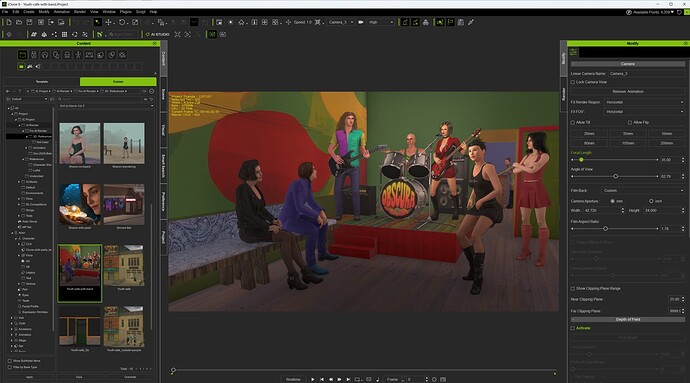Select the mm radio button for Camera Aperture
The image size is (690, 383).
pyautogui.click(x=613, y=201)
